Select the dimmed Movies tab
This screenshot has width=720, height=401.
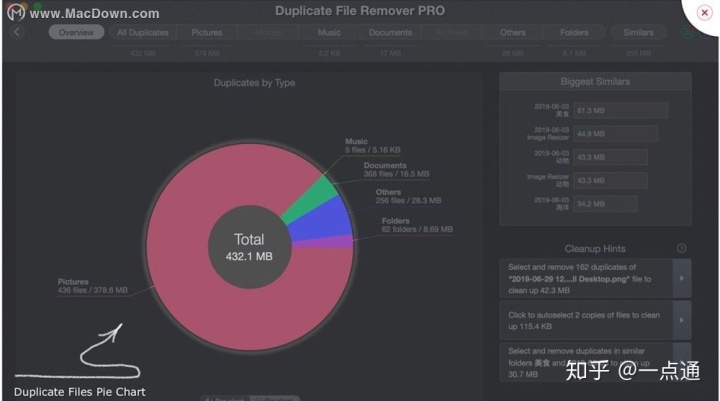[268, 33]
